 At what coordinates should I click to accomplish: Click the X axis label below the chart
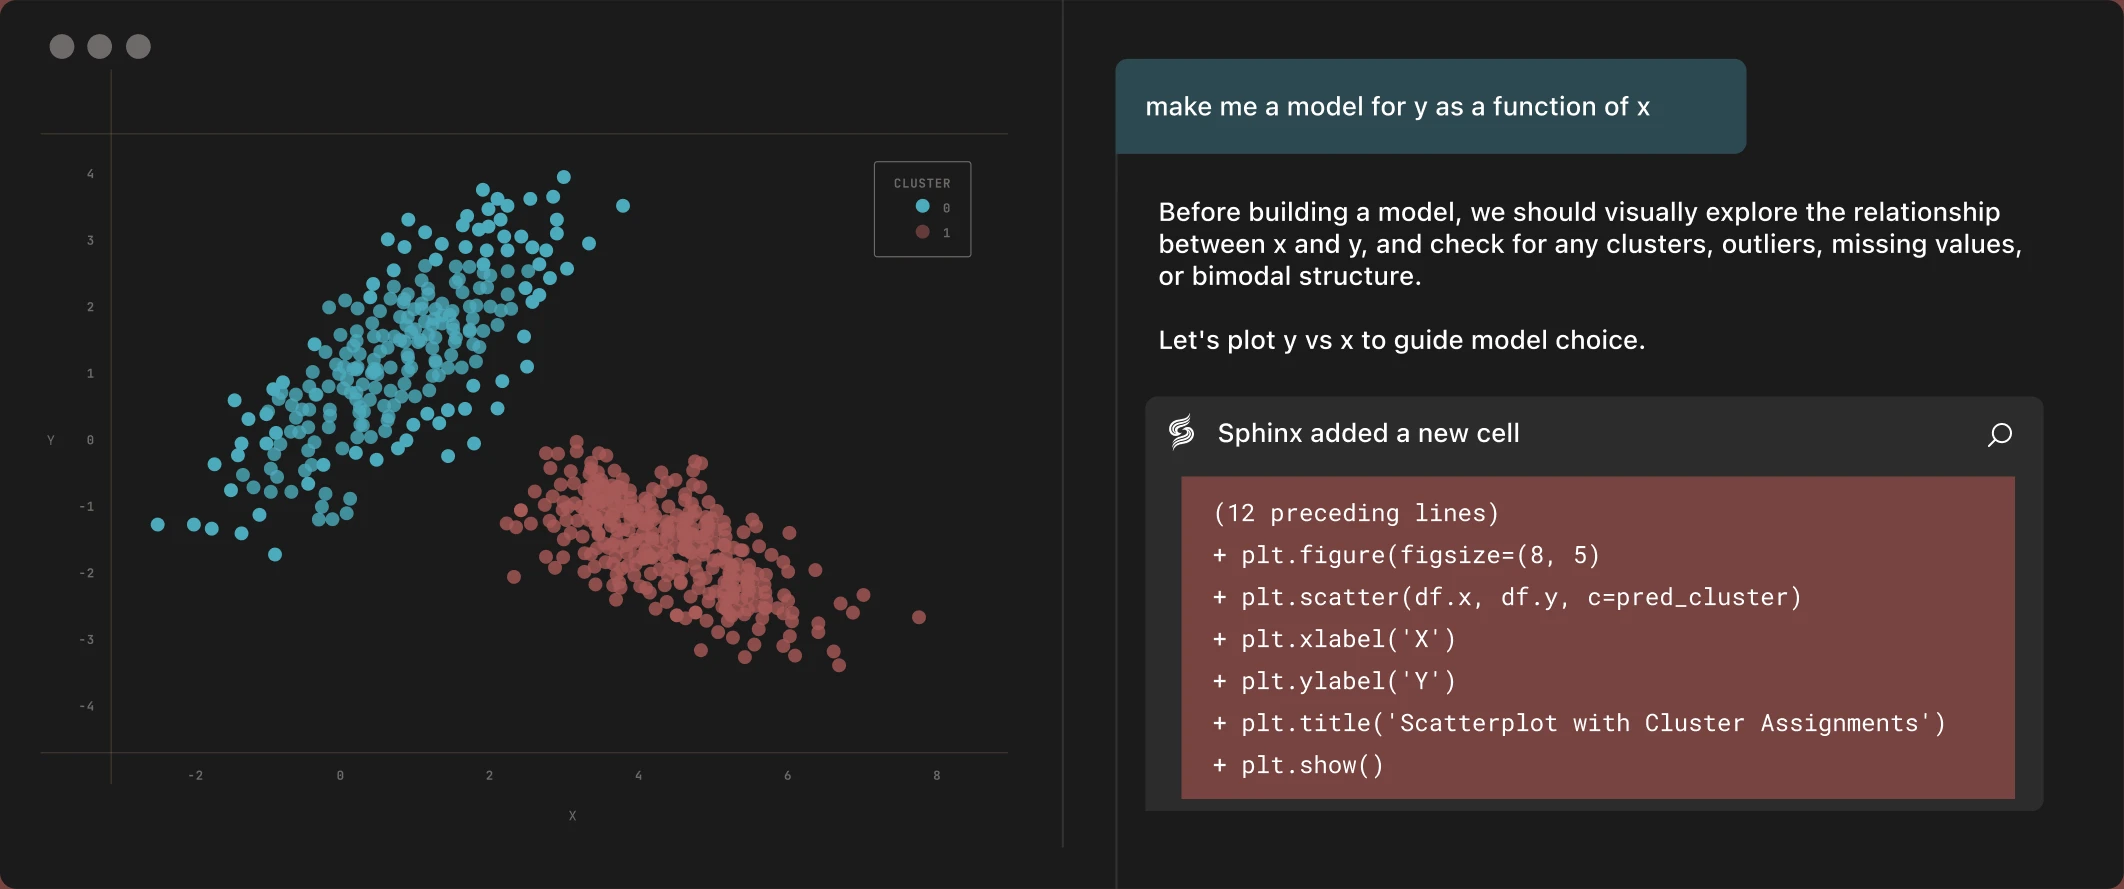(x=572, y=816)
